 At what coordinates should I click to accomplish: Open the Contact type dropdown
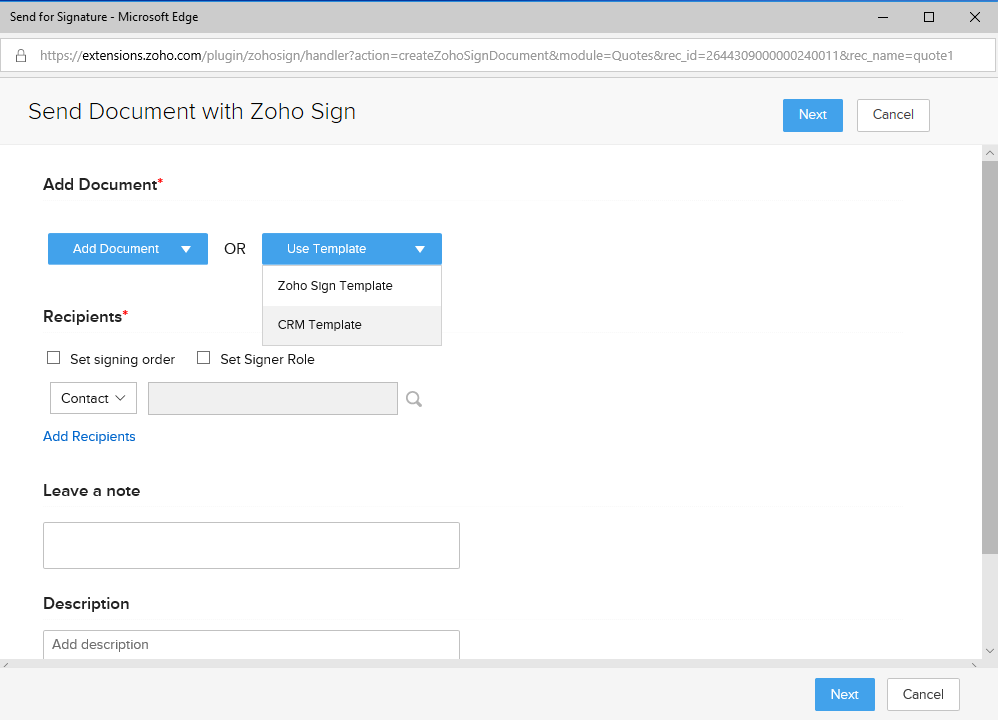pyautogui.click(x=94, y=398)
